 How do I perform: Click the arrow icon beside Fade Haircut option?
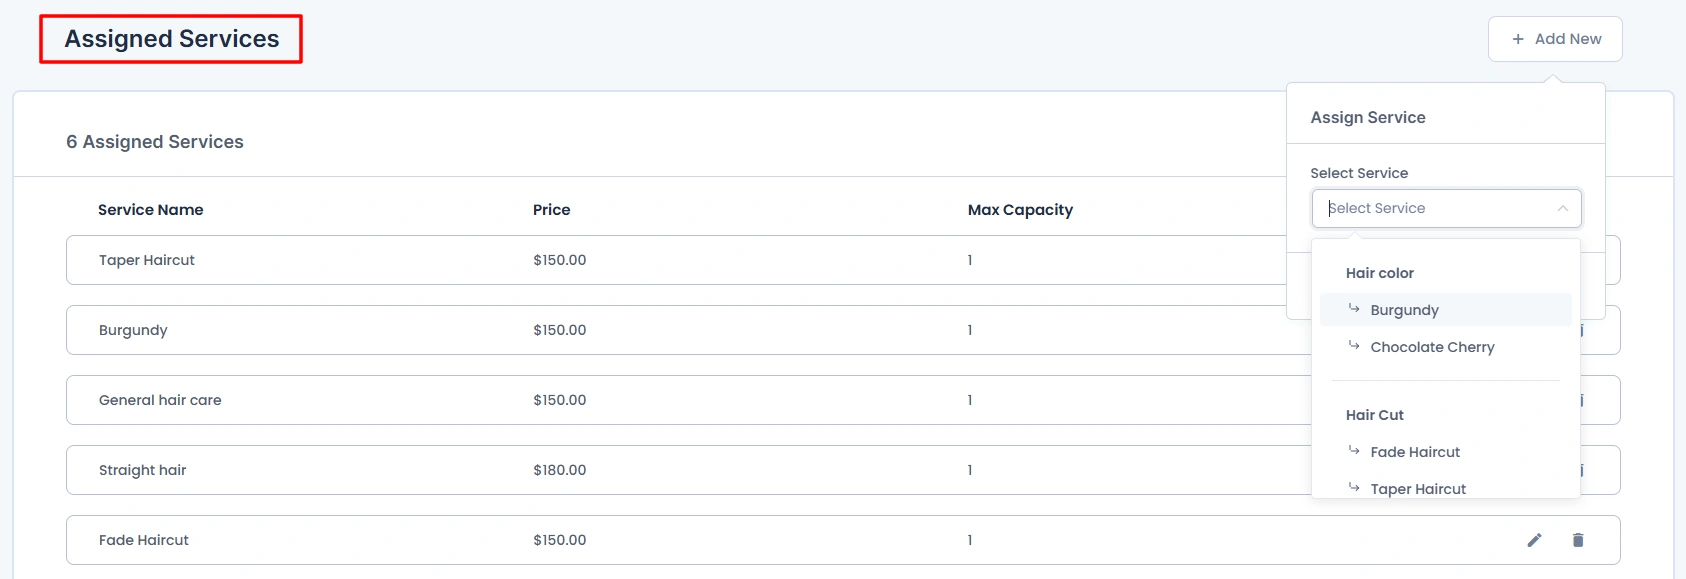1354,451
